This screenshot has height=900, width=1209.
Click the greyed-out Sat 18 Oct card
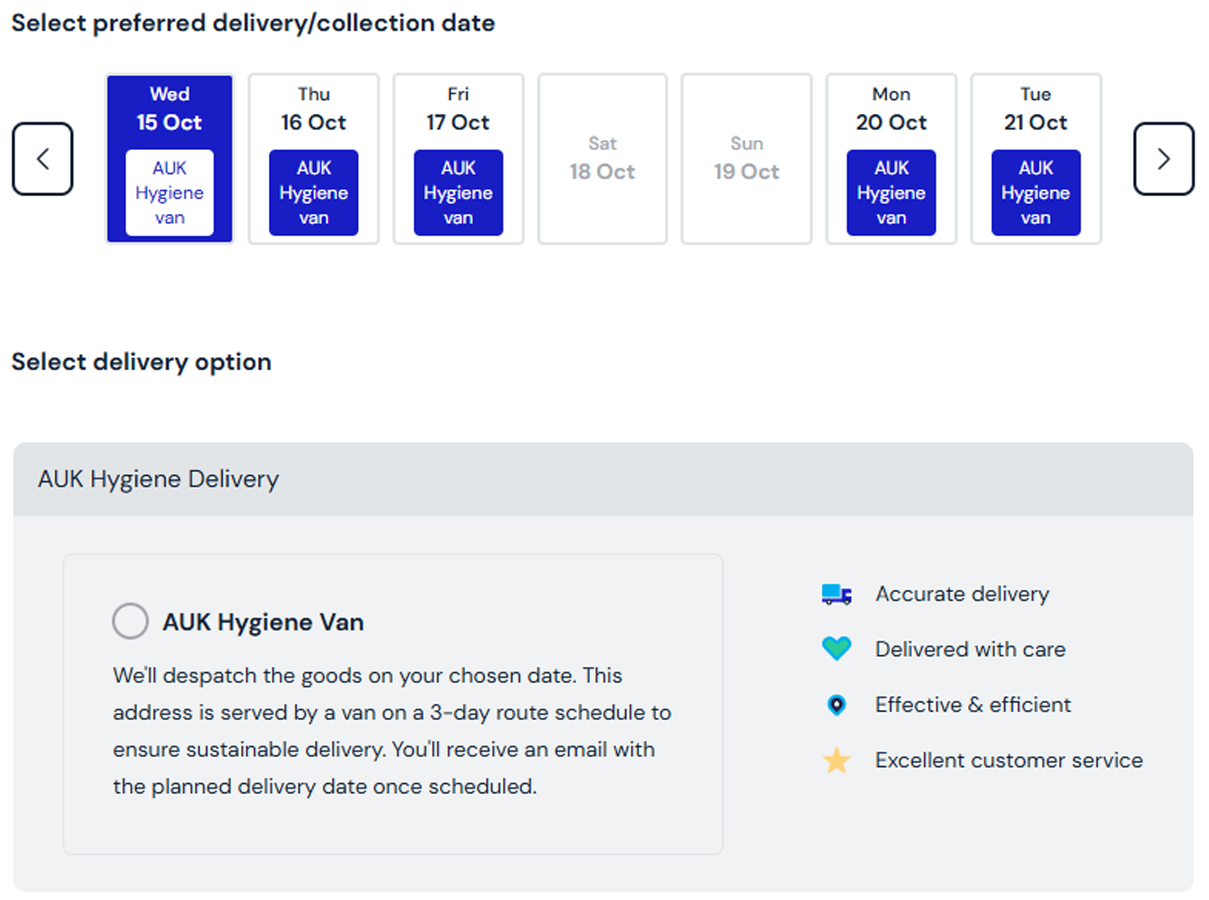602,158
